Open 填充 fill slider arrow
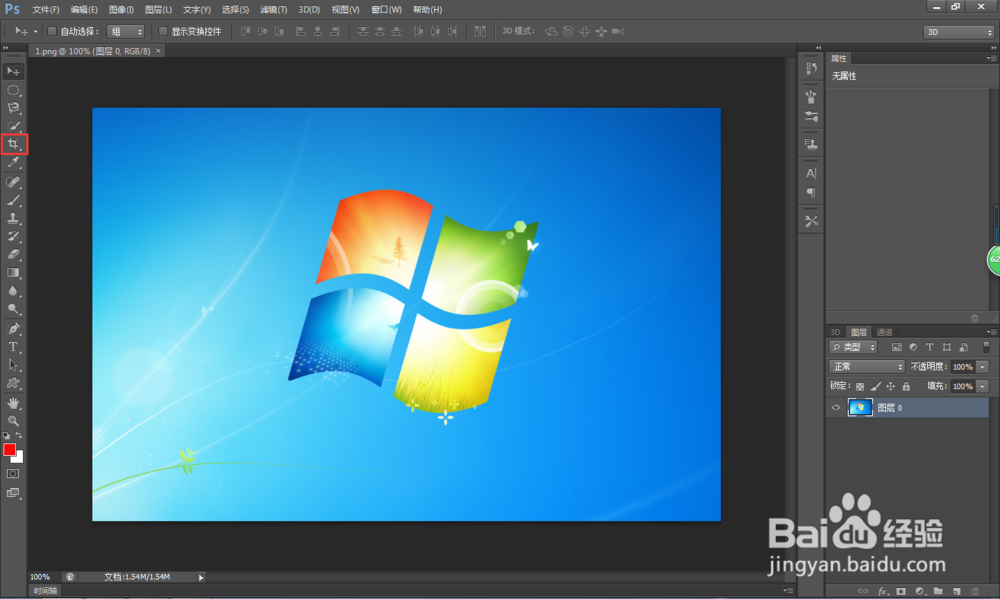The width and height of the screenshot is (1000, 599). pyautogui.click(x=983, y=387)
